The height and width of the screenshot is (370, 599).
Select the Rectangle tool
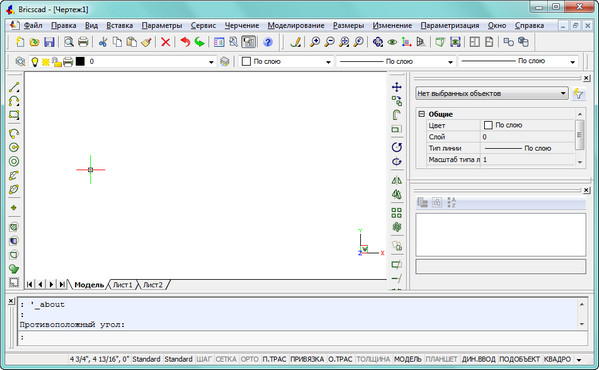[14, 115]
